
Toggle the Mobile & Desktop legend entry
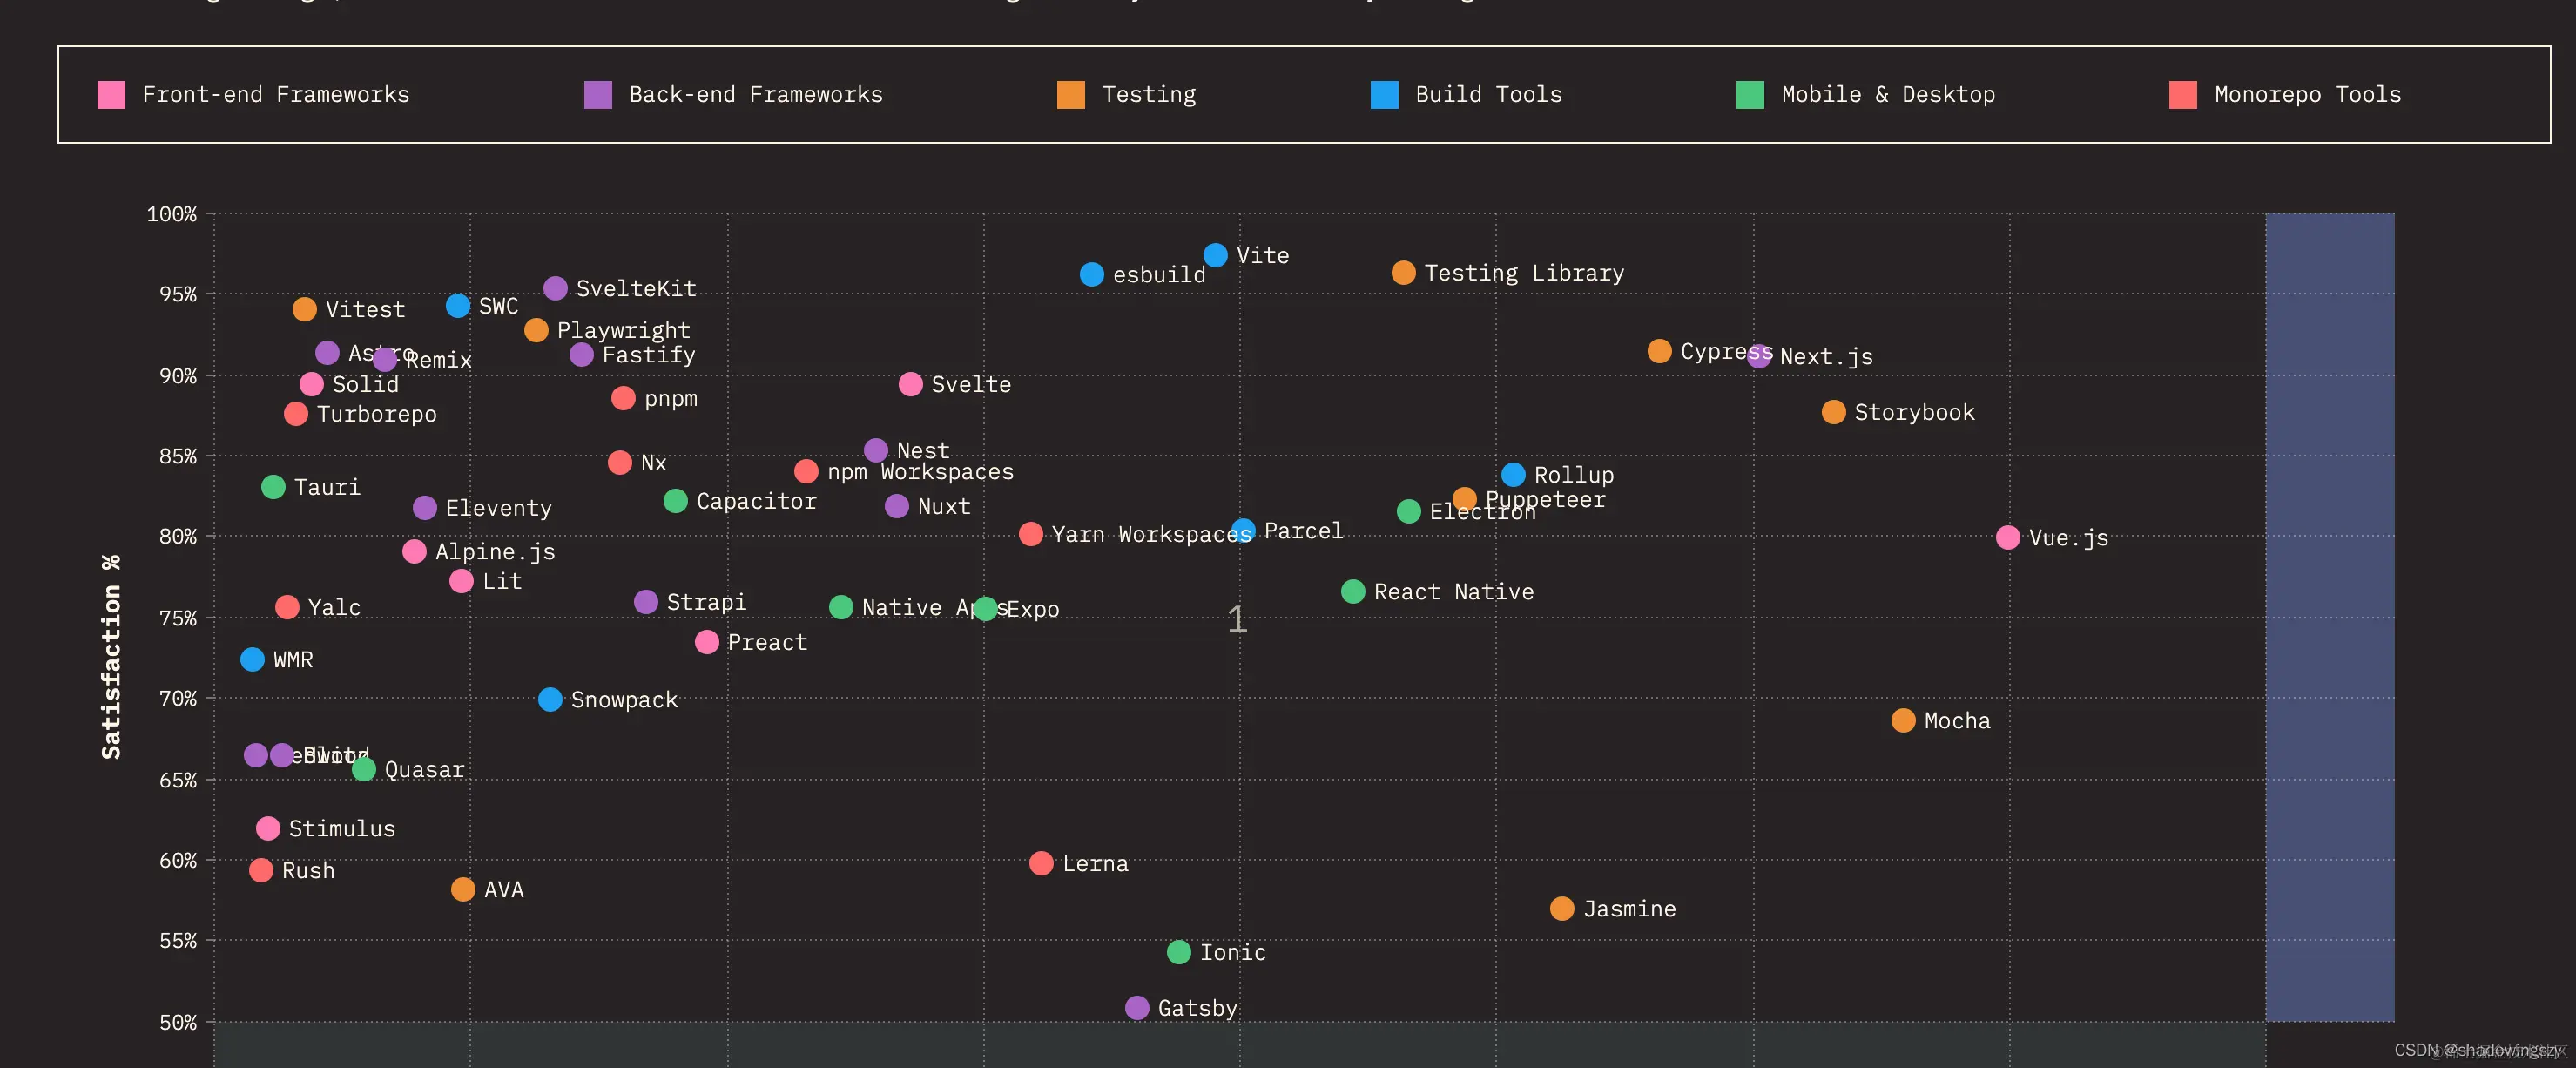[x=1887, y=95]
